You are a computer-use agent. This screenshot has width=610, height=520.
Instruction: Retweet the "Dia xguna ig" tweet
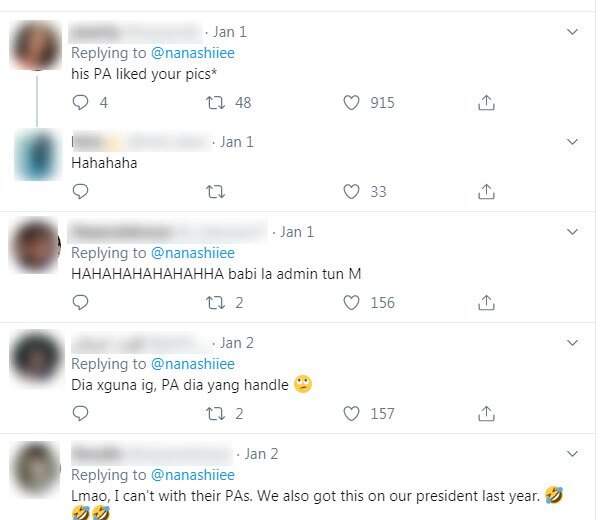pyautogui.click(x=214, y=412)
